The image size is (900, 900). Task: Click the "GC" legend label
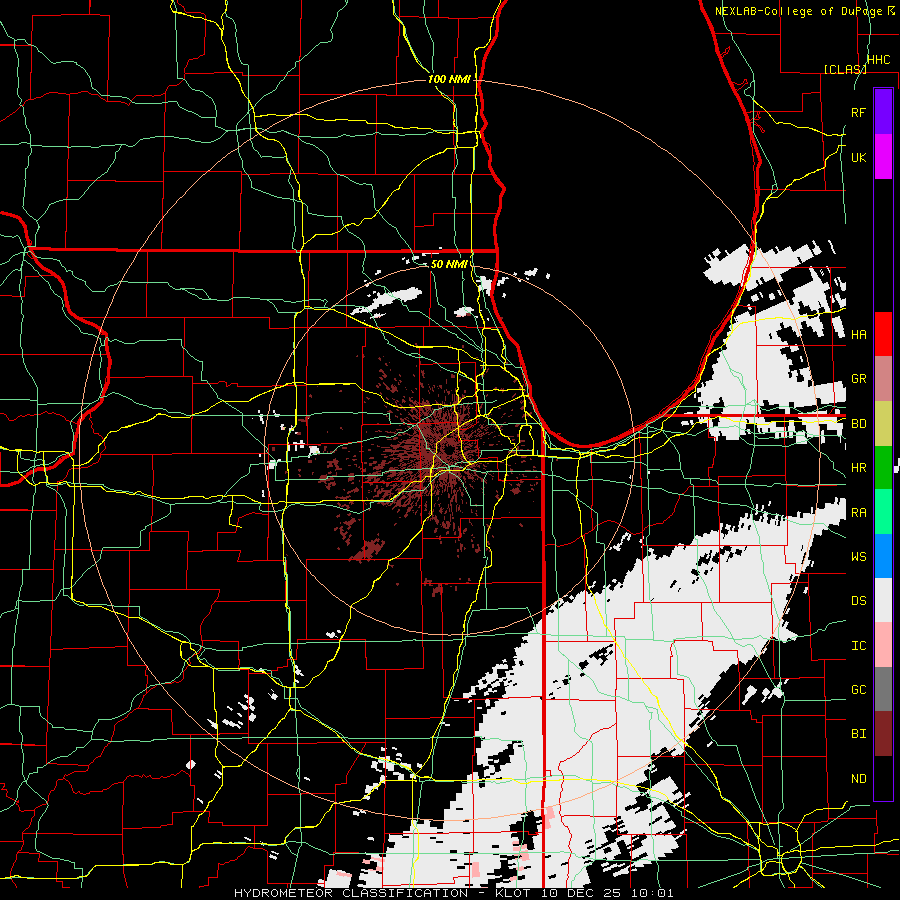858,690
